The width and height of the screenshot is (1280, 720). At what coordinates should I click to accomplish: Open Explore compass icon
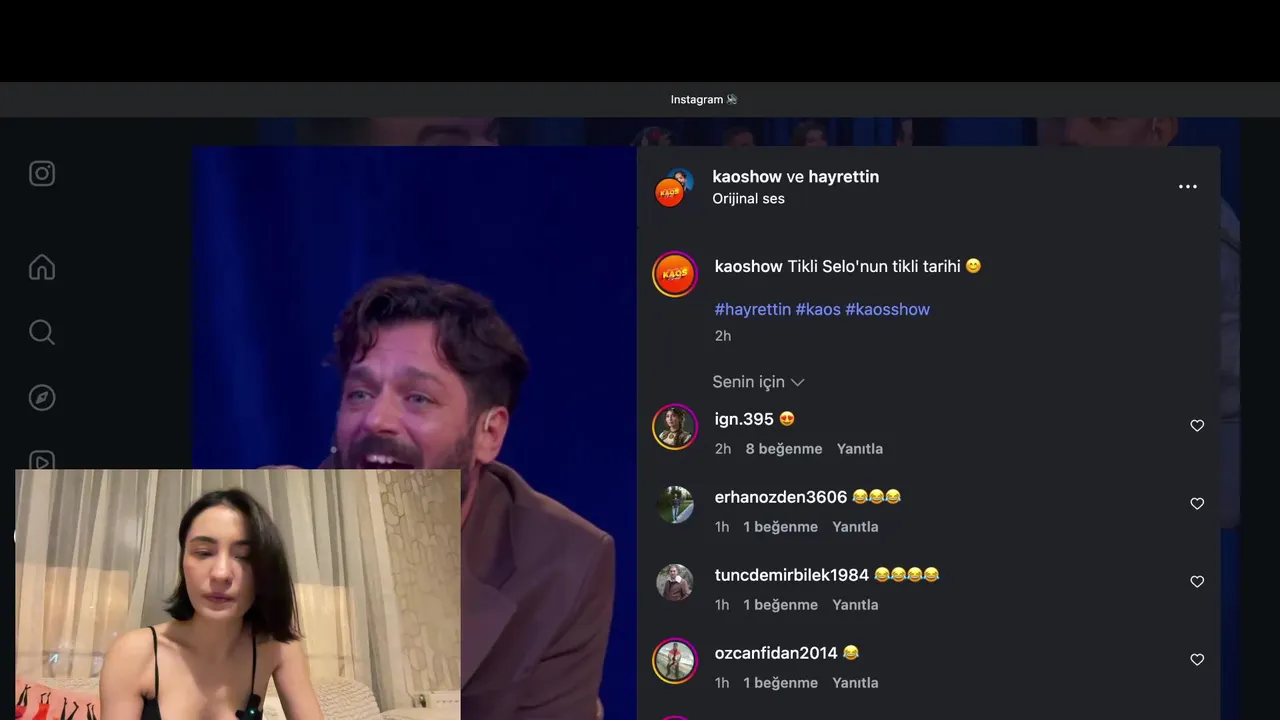coord(42,397)
